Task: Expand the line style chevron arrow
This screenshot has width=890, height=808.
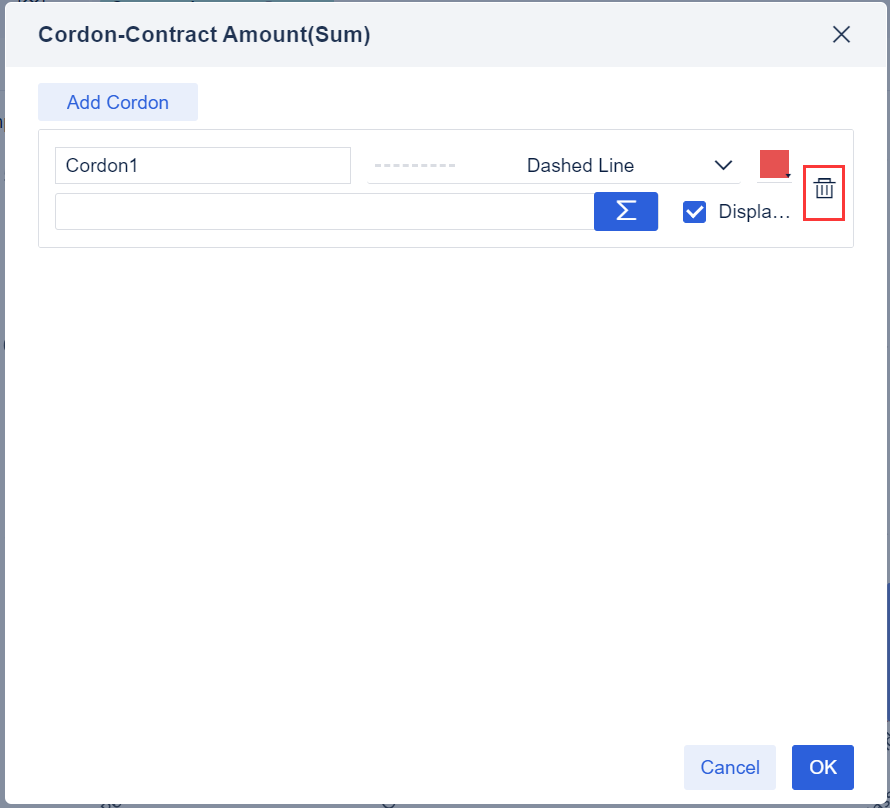Action: (723, 166)
